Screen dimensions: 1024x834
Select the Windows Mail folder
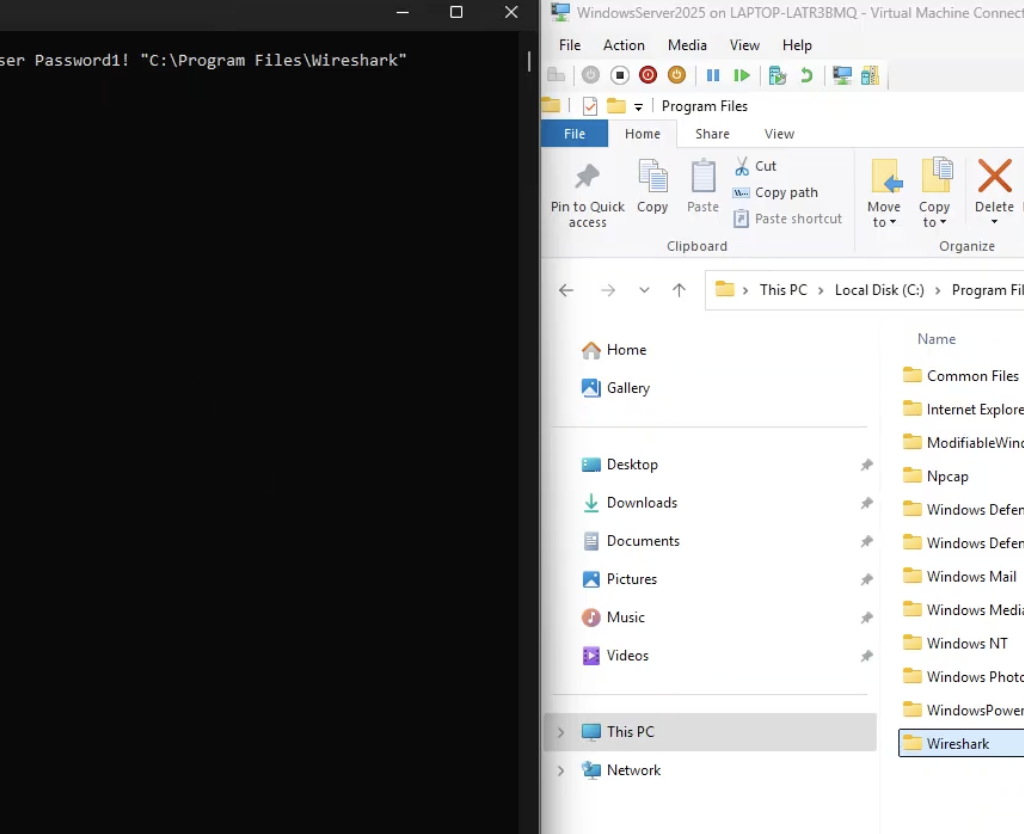[959, 576]
